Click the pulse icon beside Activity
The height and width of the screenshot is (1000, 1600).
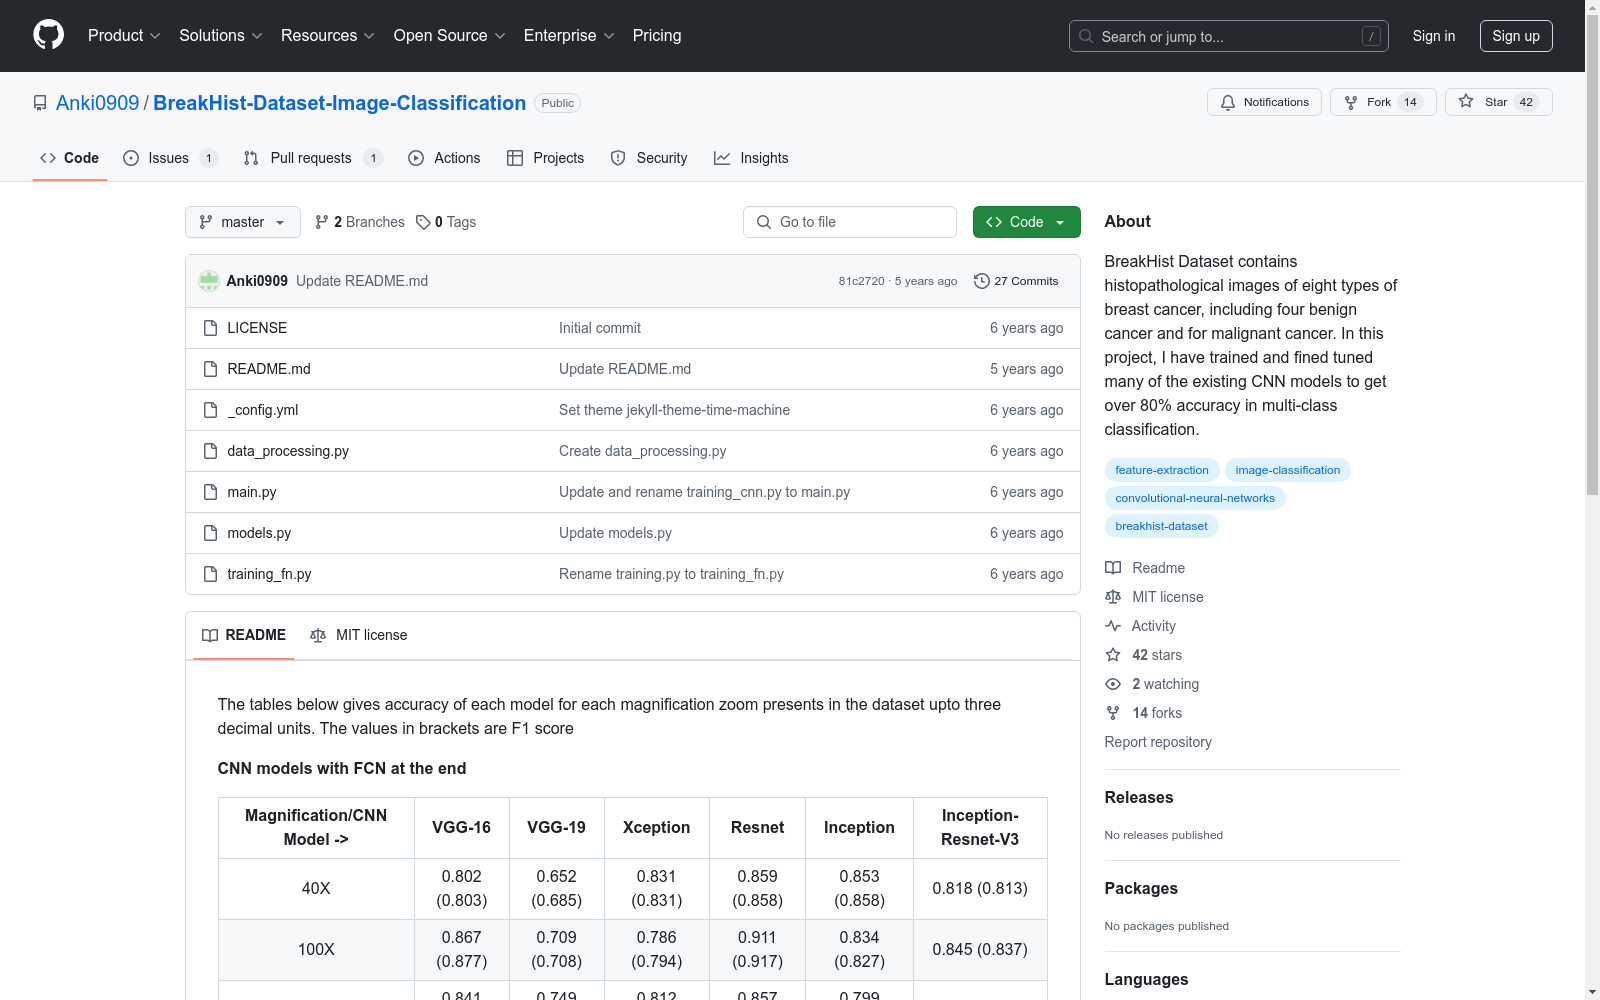(1113, 626)
